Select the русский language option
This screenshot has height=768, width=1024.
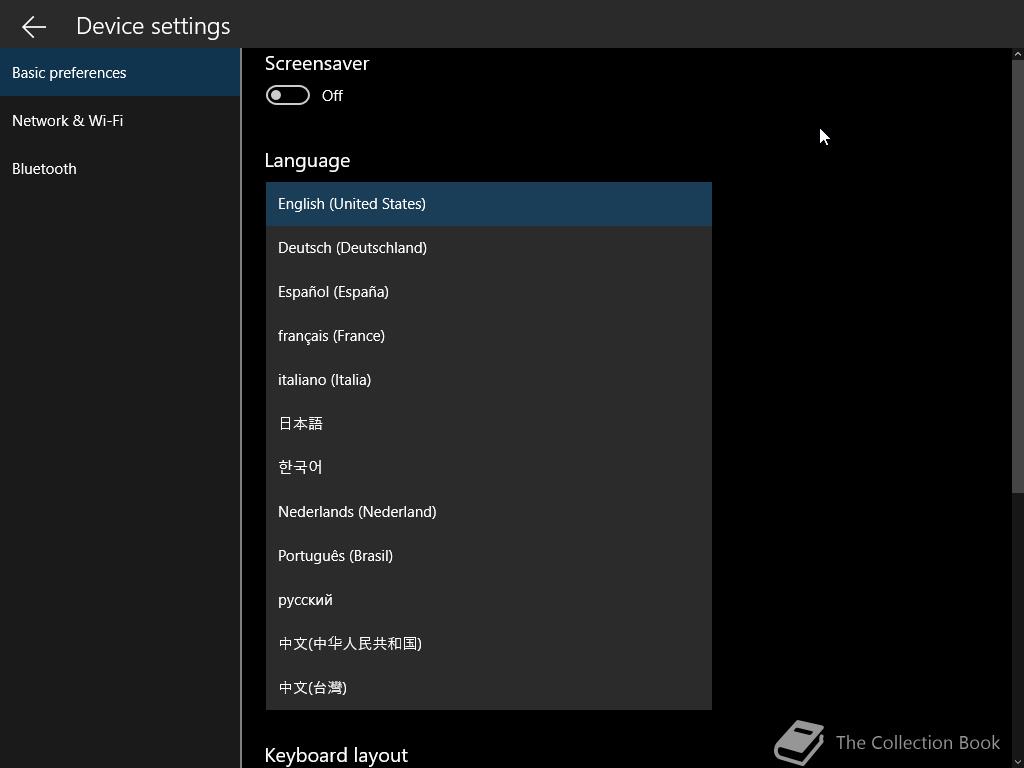pyautogui.click(x=488, y=600)
